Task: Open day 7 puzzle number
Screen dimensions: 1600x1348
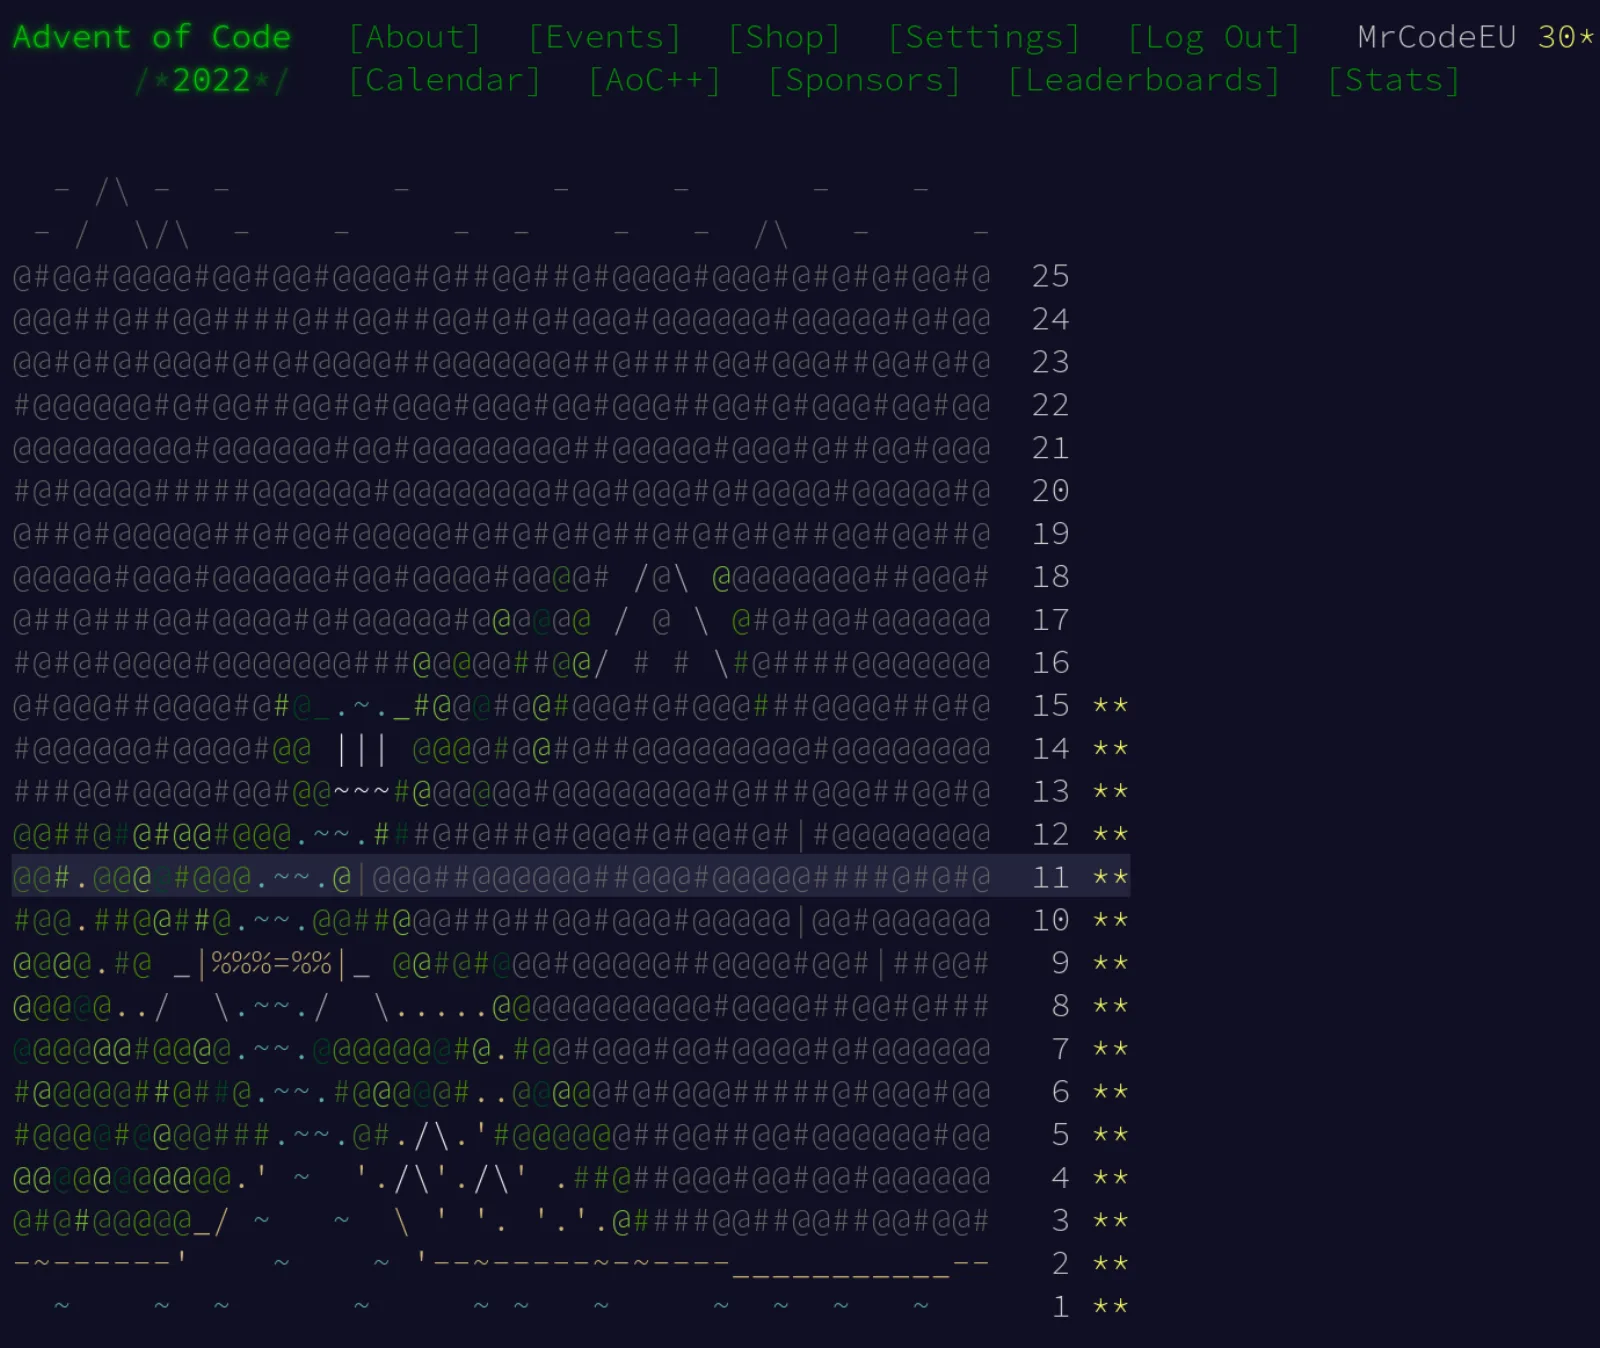Action: (x=1061, y=1049)
